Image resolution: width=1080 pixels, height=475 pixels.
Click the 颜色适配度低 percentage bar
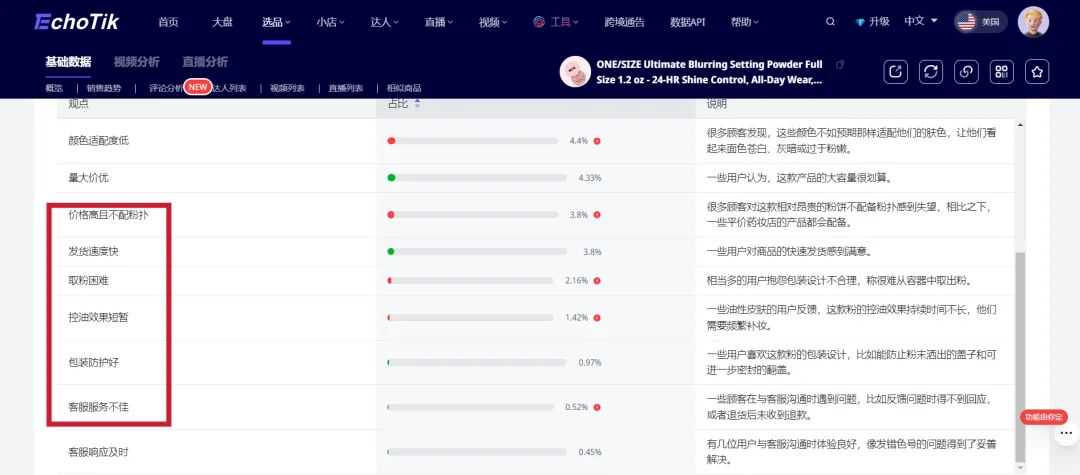click(472, 141)
